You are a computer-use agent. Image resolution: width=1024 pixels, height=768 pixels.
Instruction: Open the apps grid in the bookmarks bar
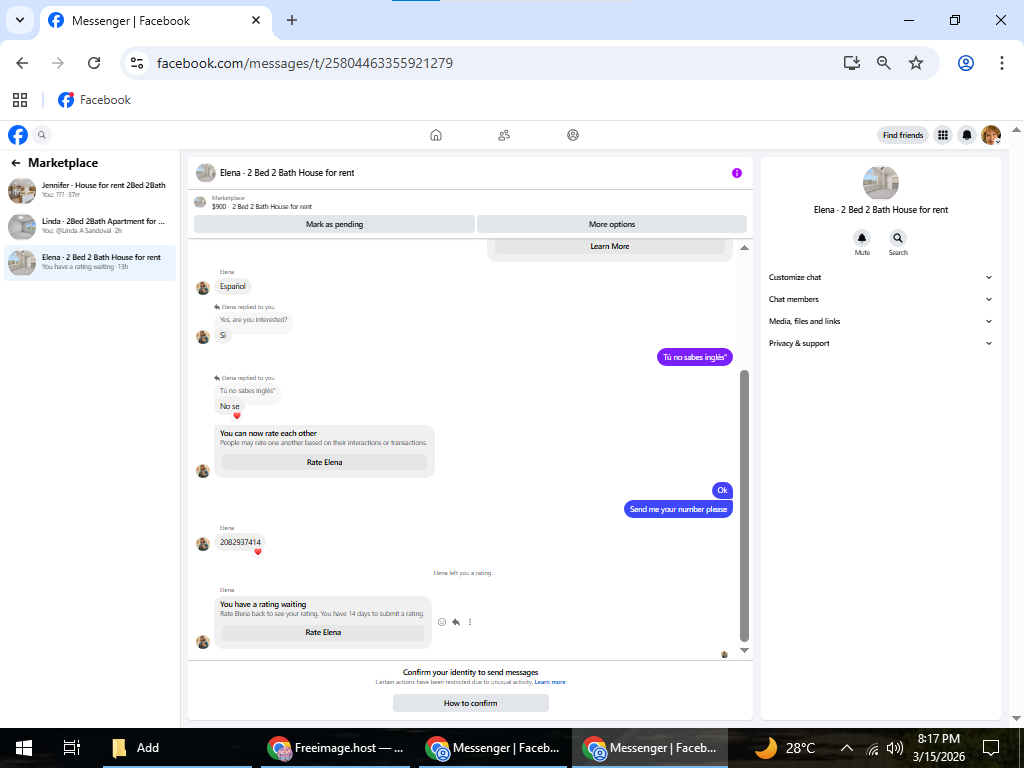(20, 100)
